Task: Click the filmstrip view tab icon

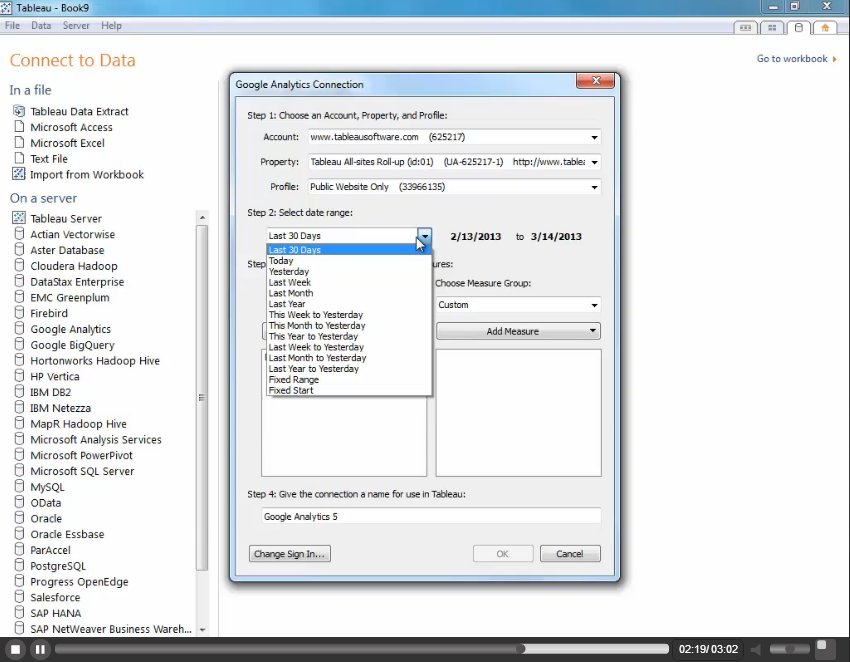Action: (x=746, y=28)
